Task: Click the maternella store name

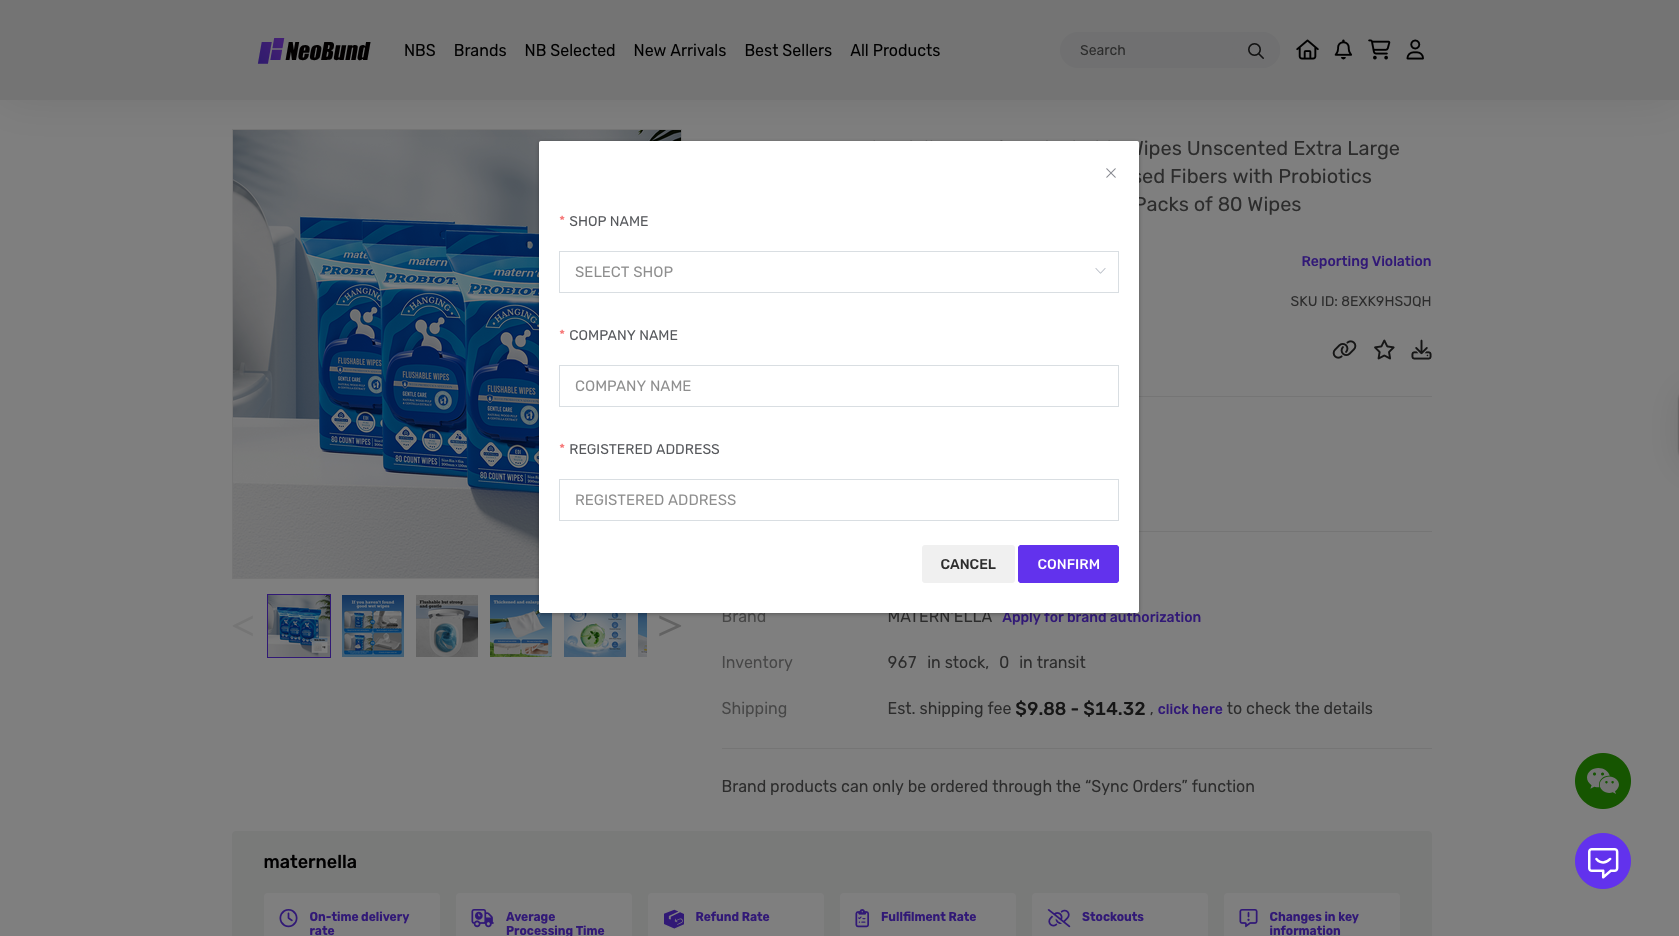Action: point(310,862)
